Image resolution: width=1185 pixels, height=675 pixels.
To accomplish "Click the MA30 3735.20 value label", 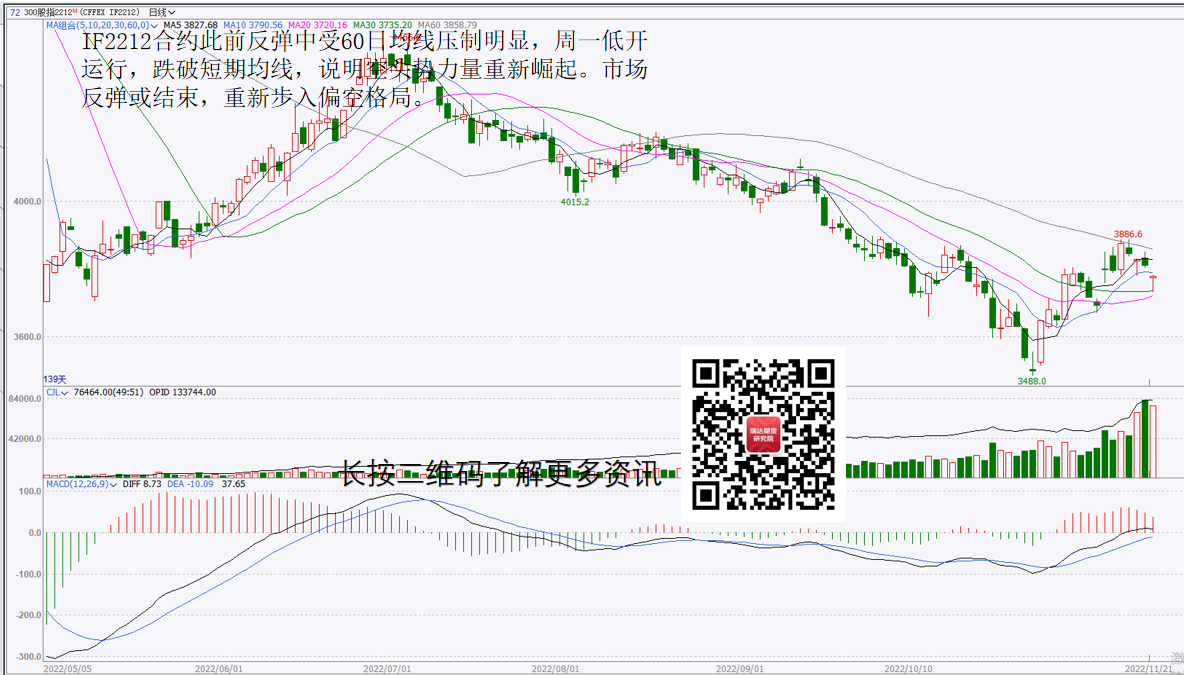I will click(x=382, y=25).
